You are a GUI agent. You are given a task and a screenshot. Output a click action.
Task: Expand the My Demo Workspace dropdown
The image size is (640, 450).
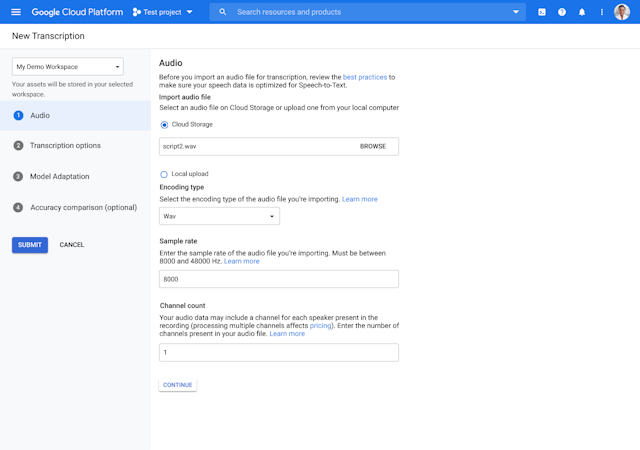click(67, 67)
